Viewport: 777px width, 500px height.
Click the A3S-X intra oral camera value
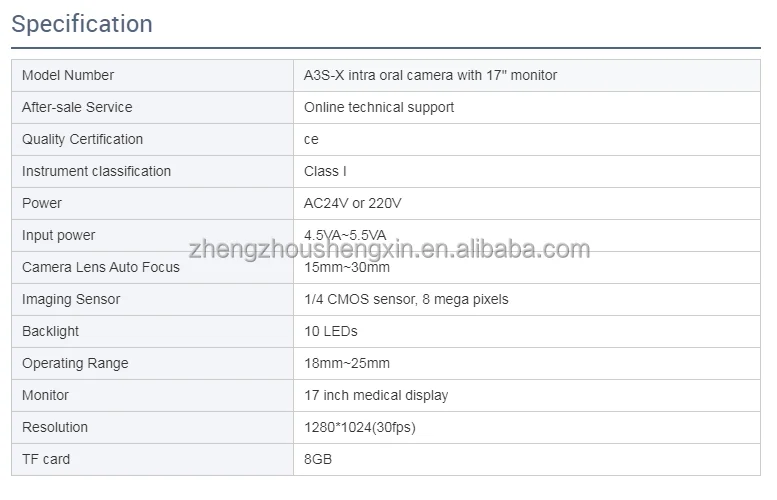[430, 75]
